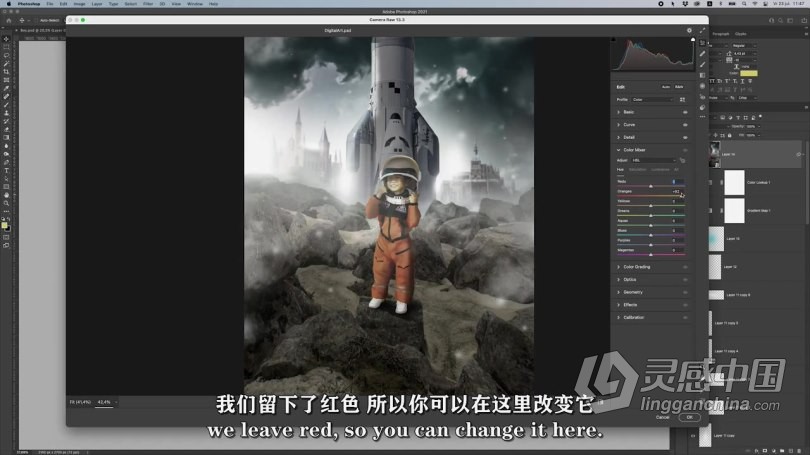The image size is (810, 455).
Task: Select the Crop tool
Action: click(x=6, y=72)
